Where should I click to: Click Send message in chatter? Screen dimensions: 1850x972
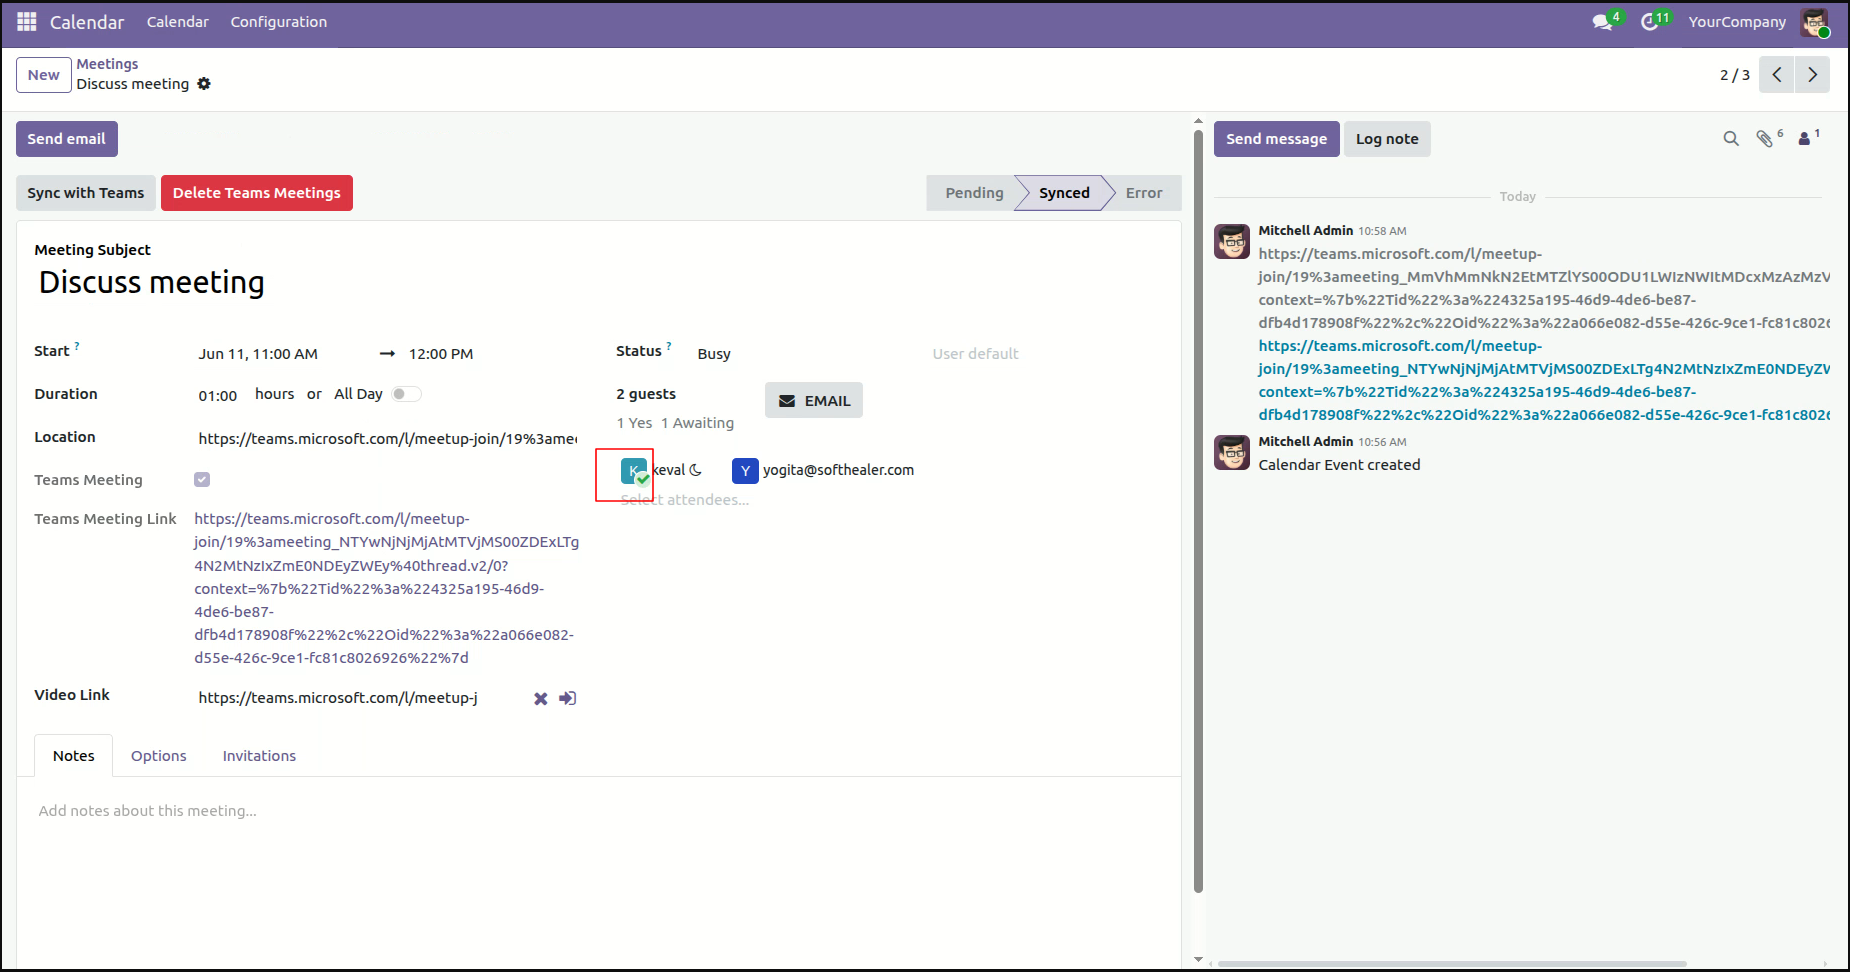[1277, 139]
